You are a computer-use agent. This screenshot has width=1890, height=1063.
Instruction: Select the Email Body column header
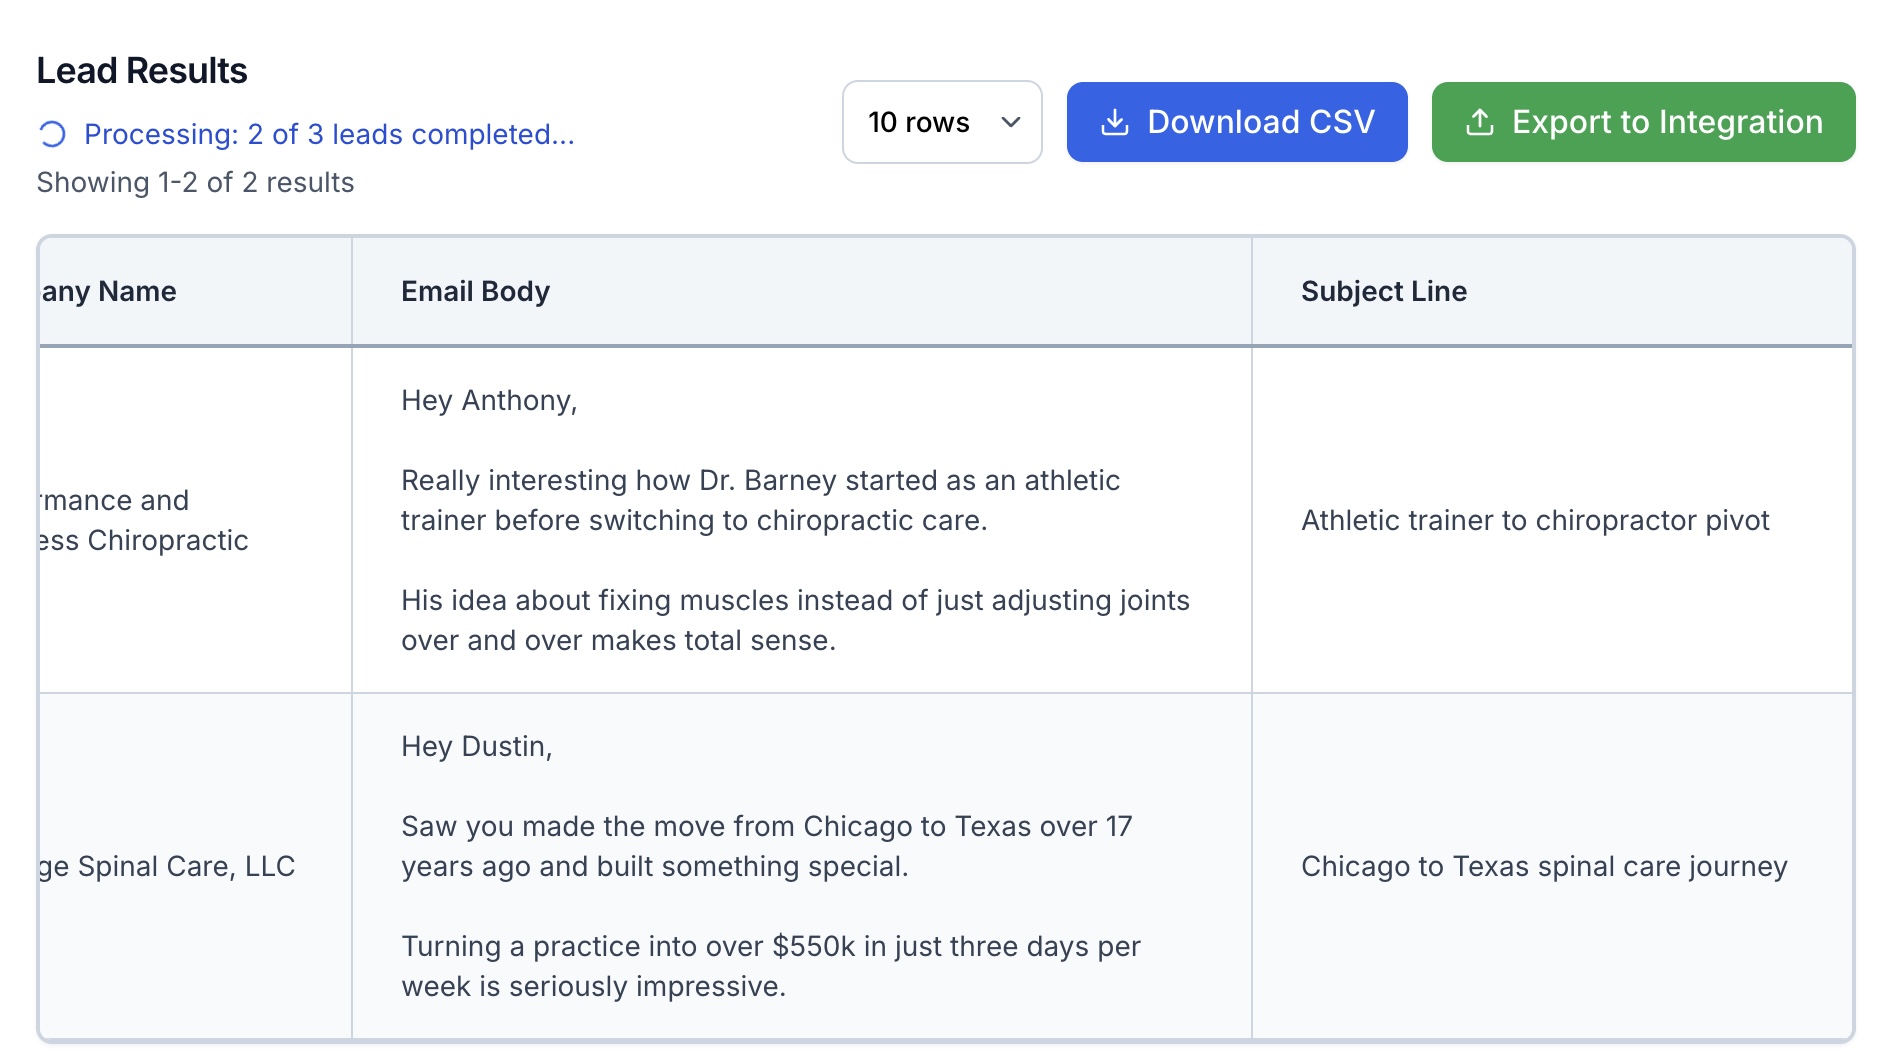(475, 291)
